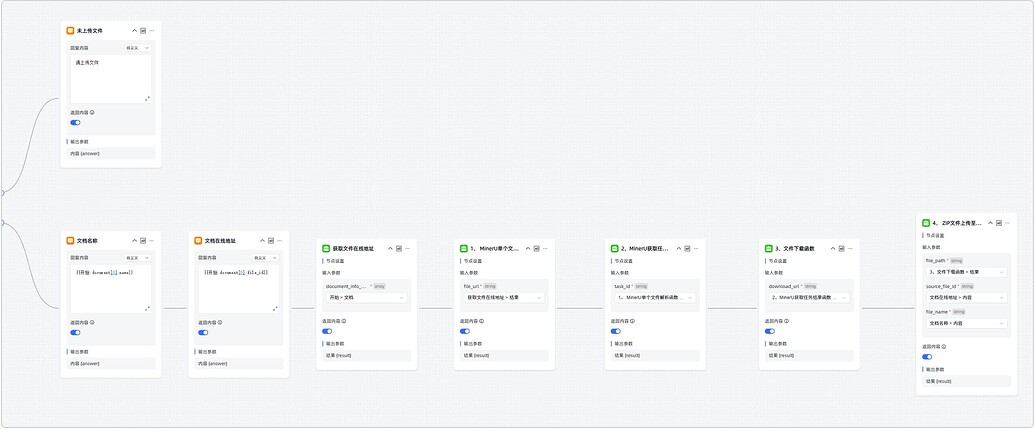1035x429 pixels.
Task: Click the orange icon of 文档名称 node
Action: 71,241
